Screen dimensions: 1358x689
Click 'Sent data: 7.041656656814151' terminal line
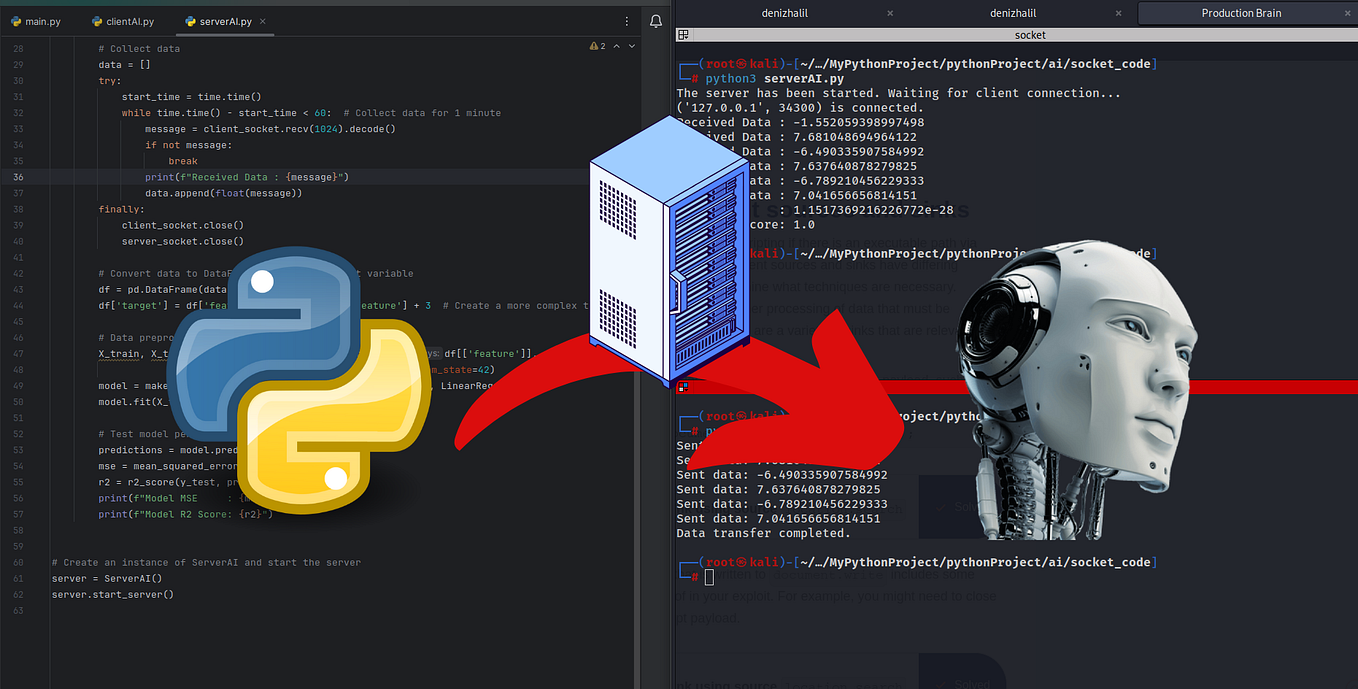(778, 519)
